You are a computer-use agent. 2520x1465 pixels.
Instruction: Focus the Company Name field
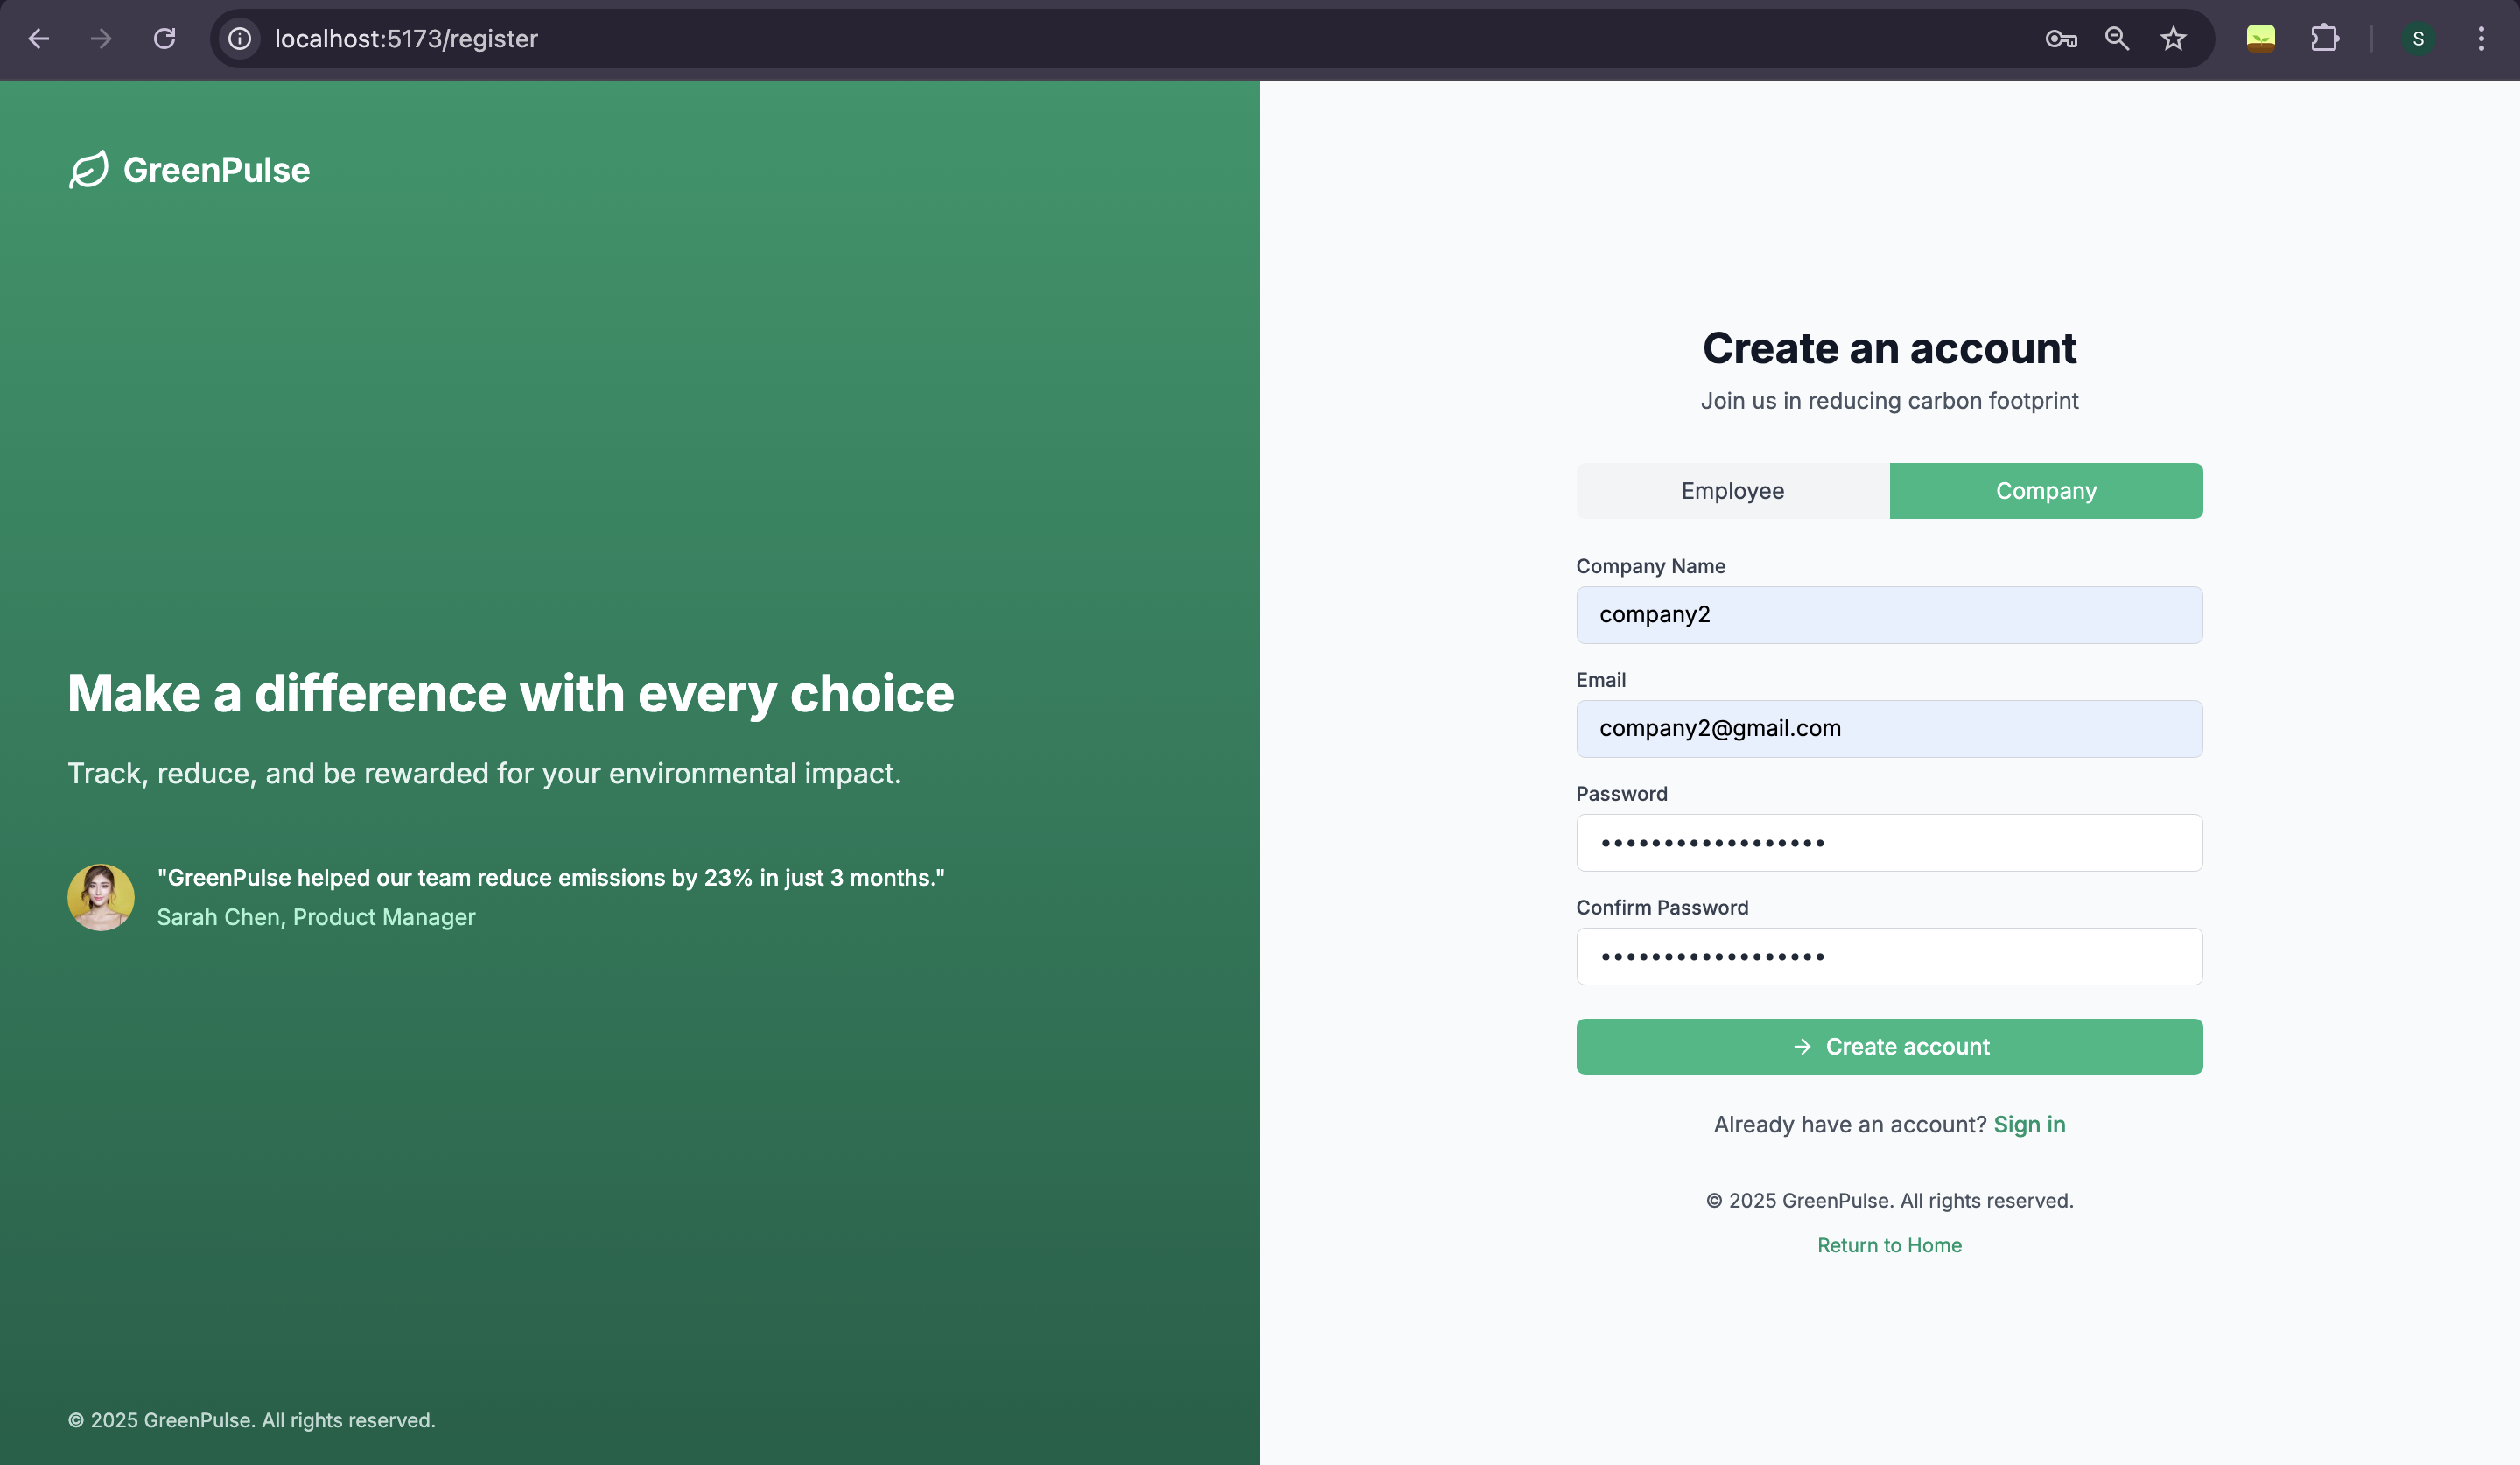(1888, 615)
